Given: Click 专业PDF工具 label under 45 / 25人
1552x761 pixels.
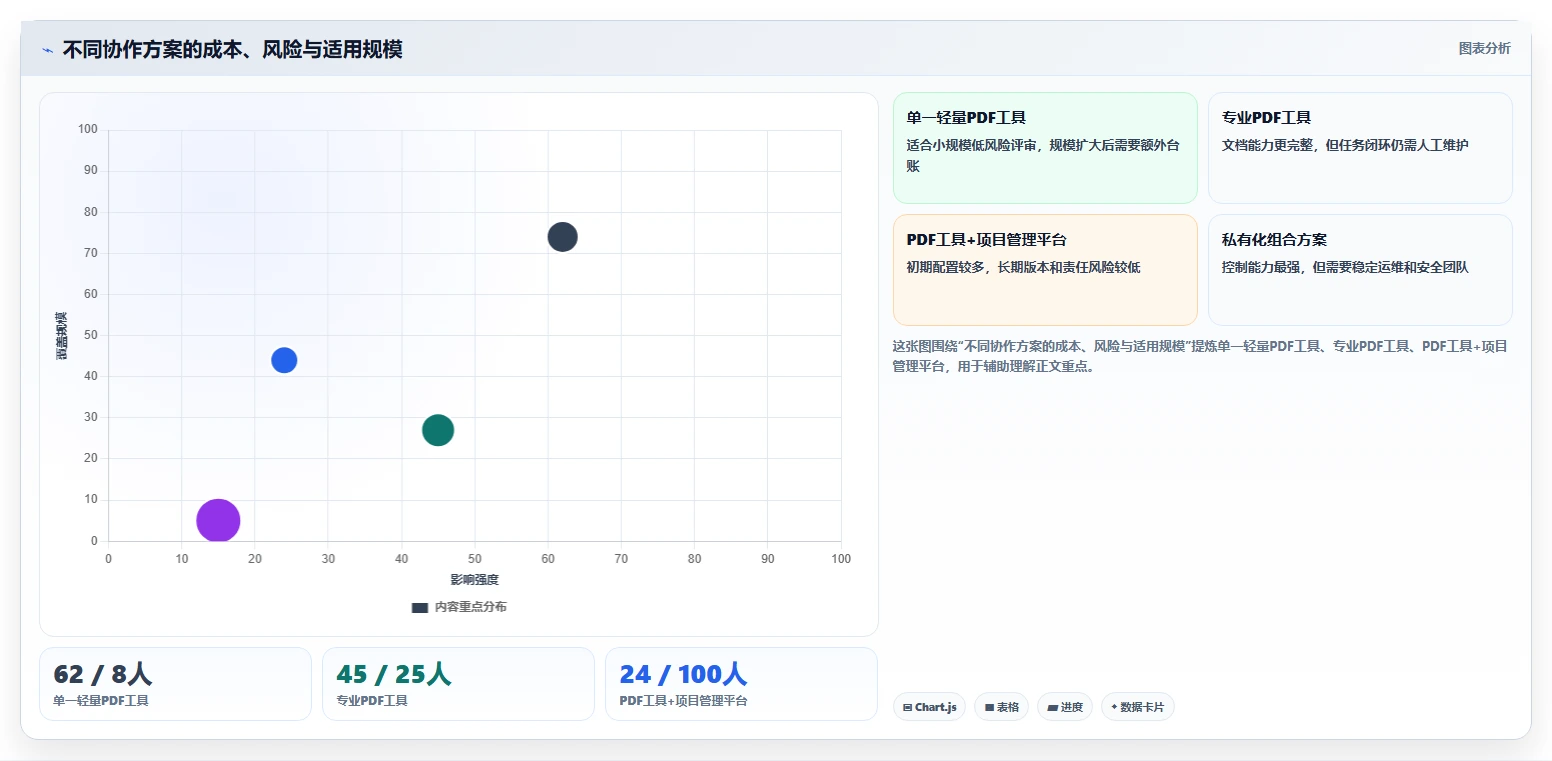Looking at the screenshot, I should [x=372, y=701].
